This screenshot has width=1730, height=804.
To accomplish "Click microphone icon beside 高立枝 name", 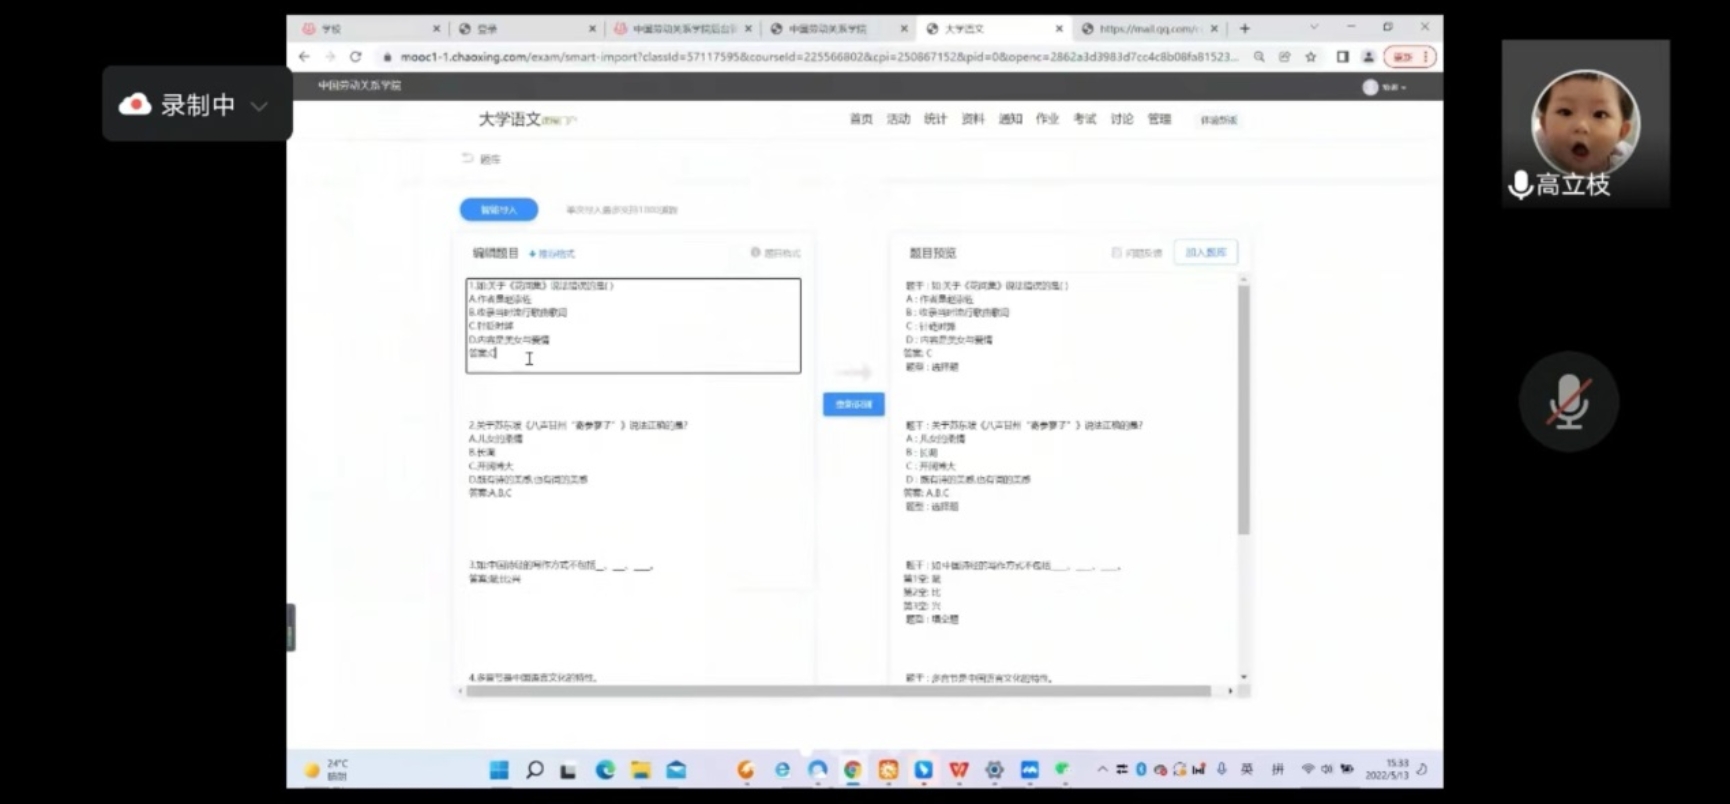I will tap(1520, 185).
